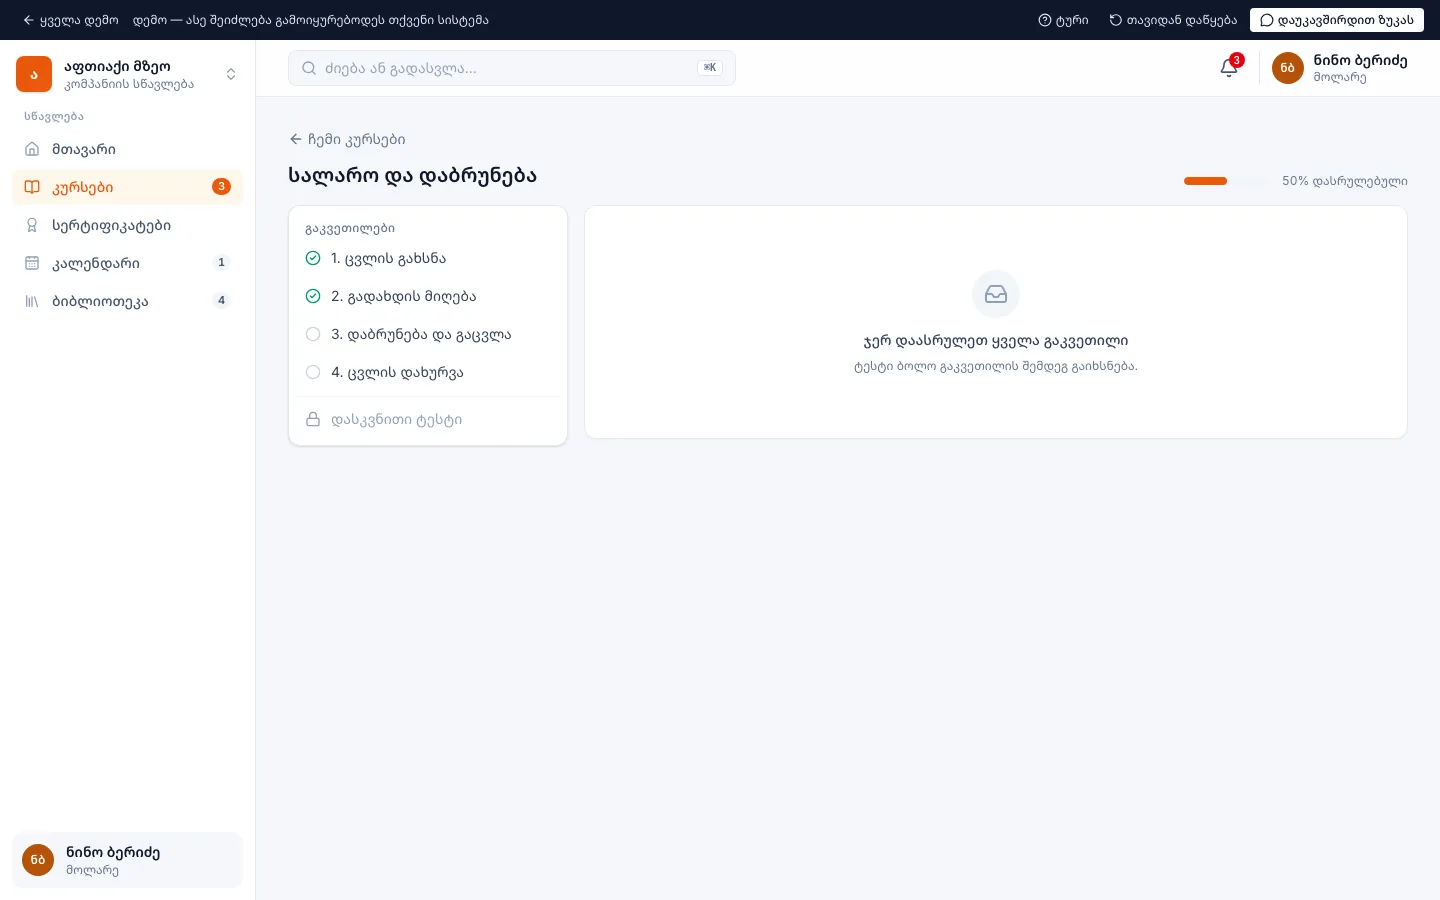Click the calendar icon beside კალენდარი
Viewport: 1440px width, 900px height.
pos(32,263)
